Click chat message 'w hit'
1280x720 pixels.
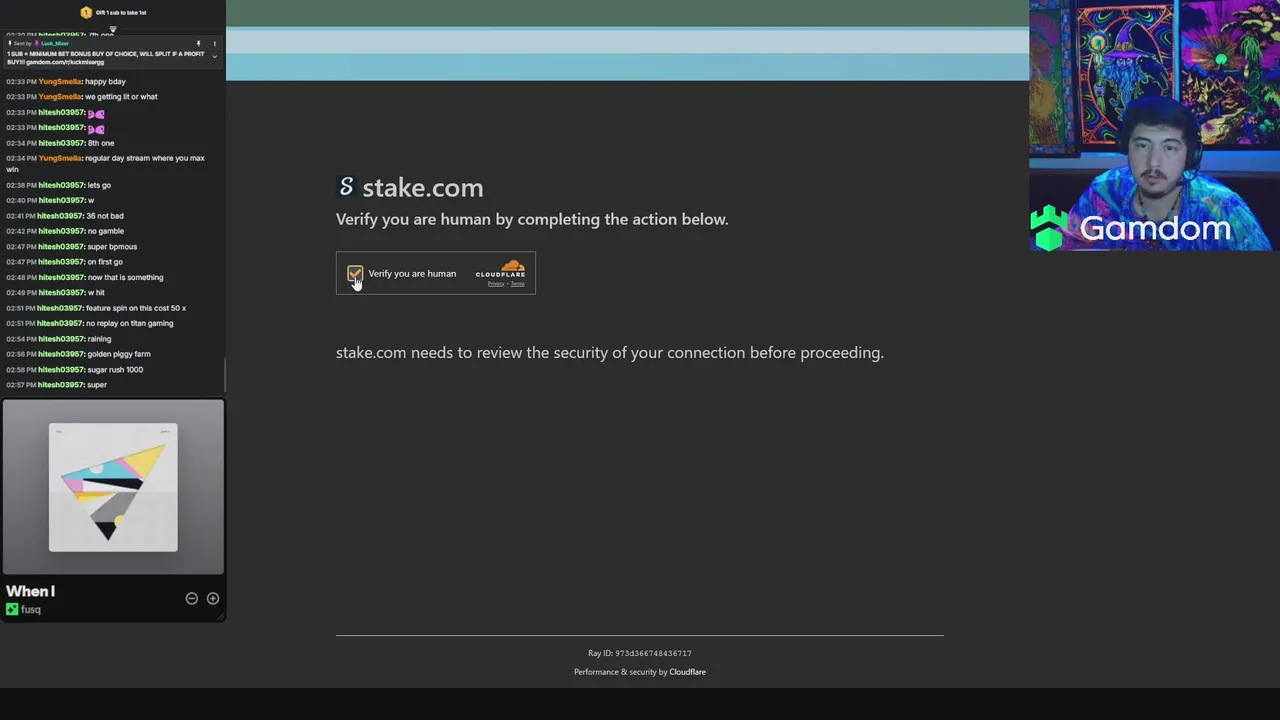[96, 293]
